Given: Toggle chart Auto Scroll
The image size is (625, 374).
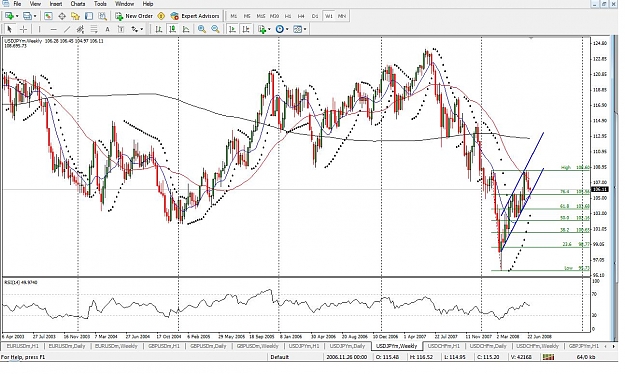Looking at the screenshot, I should [x=232, y=29].
